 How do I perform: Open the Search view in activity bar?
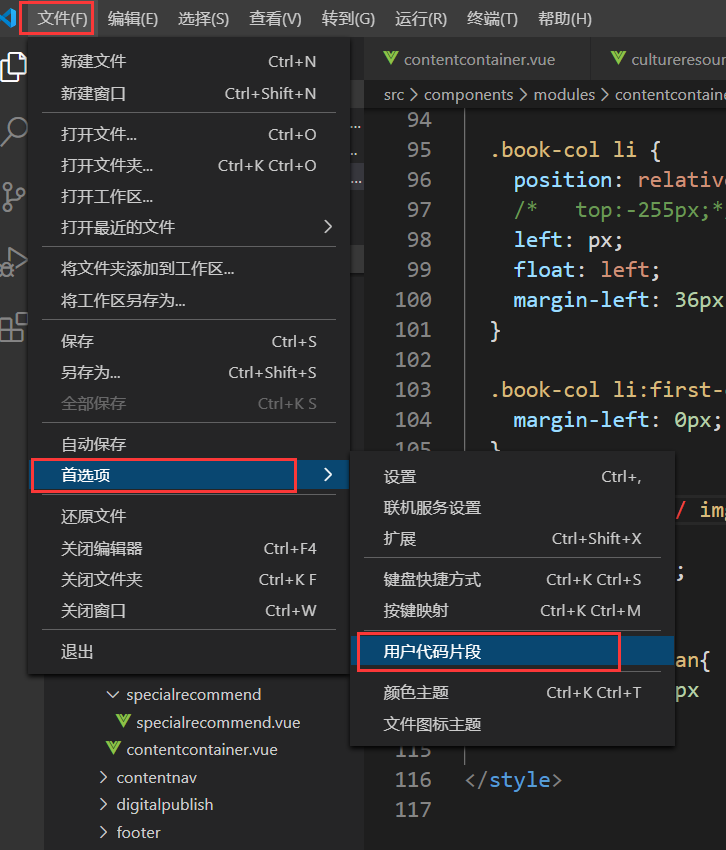pyautogui.click(x=13, y=132)
